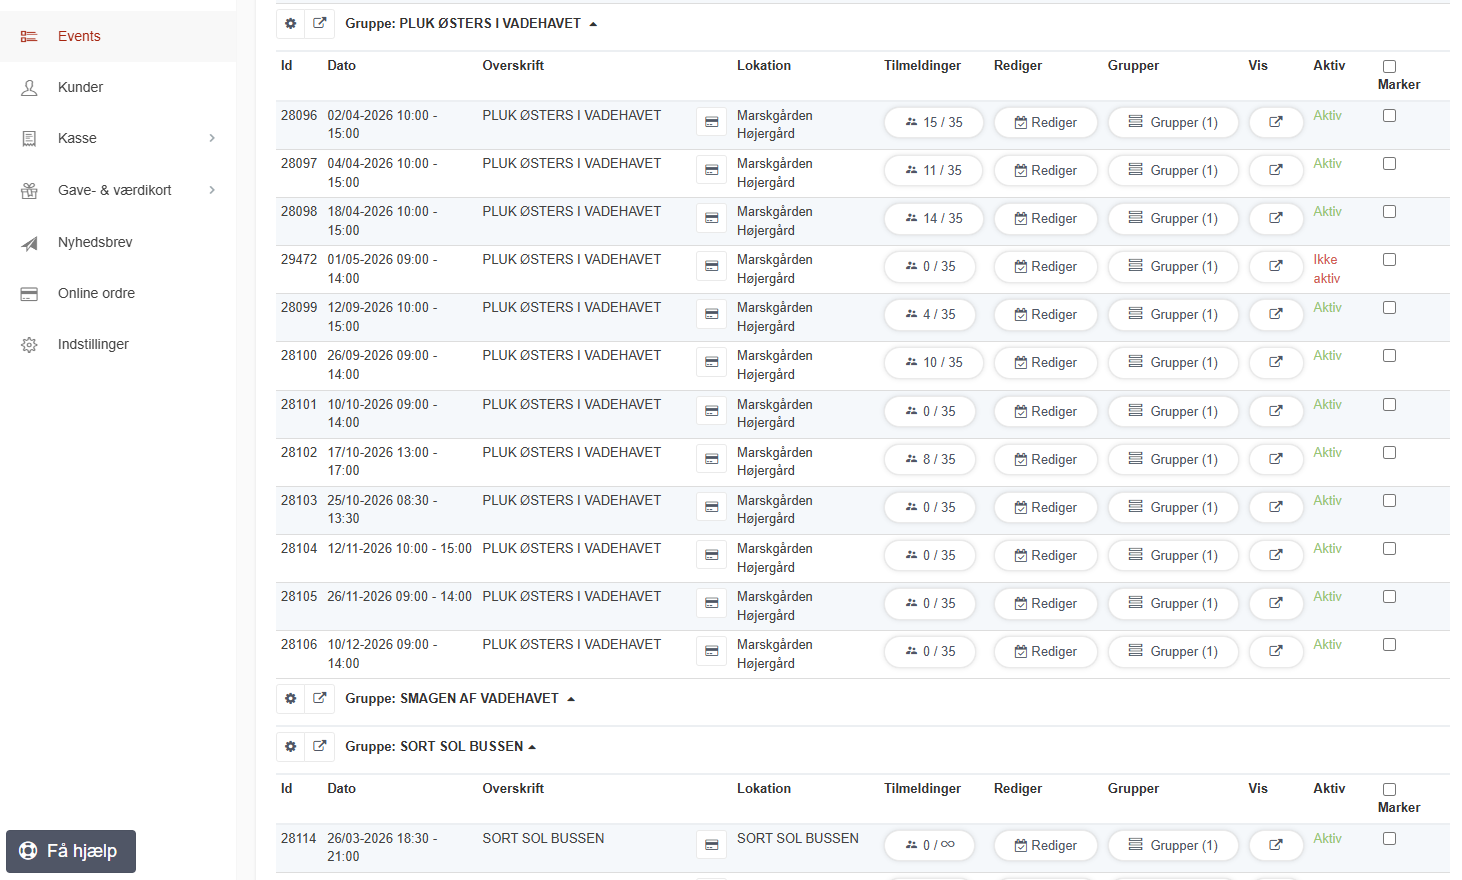Open Kunder in the sidebar

80,87
